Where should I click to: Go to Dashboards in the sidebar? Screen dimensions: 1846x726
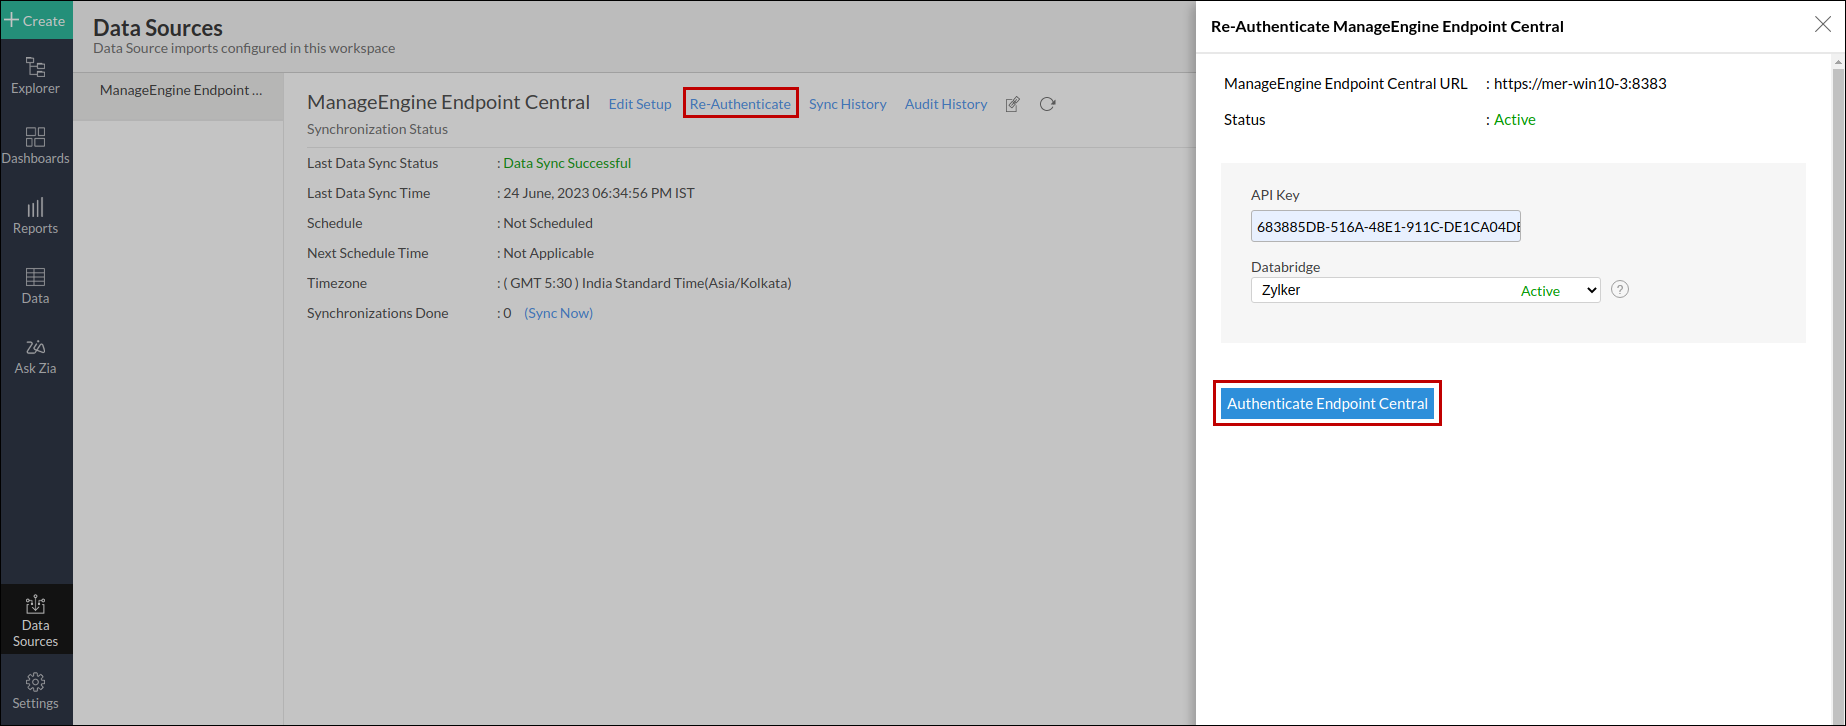pyautogui.click(x=35, y=146)
